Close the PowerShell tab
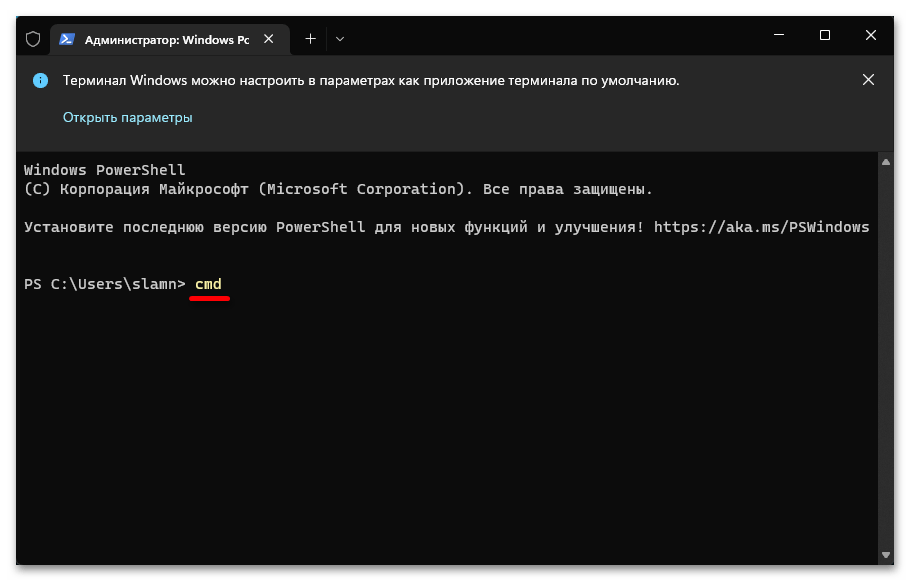Image resolution: width=910 pixels, height=581 pixels. click(x=269, y=39)
